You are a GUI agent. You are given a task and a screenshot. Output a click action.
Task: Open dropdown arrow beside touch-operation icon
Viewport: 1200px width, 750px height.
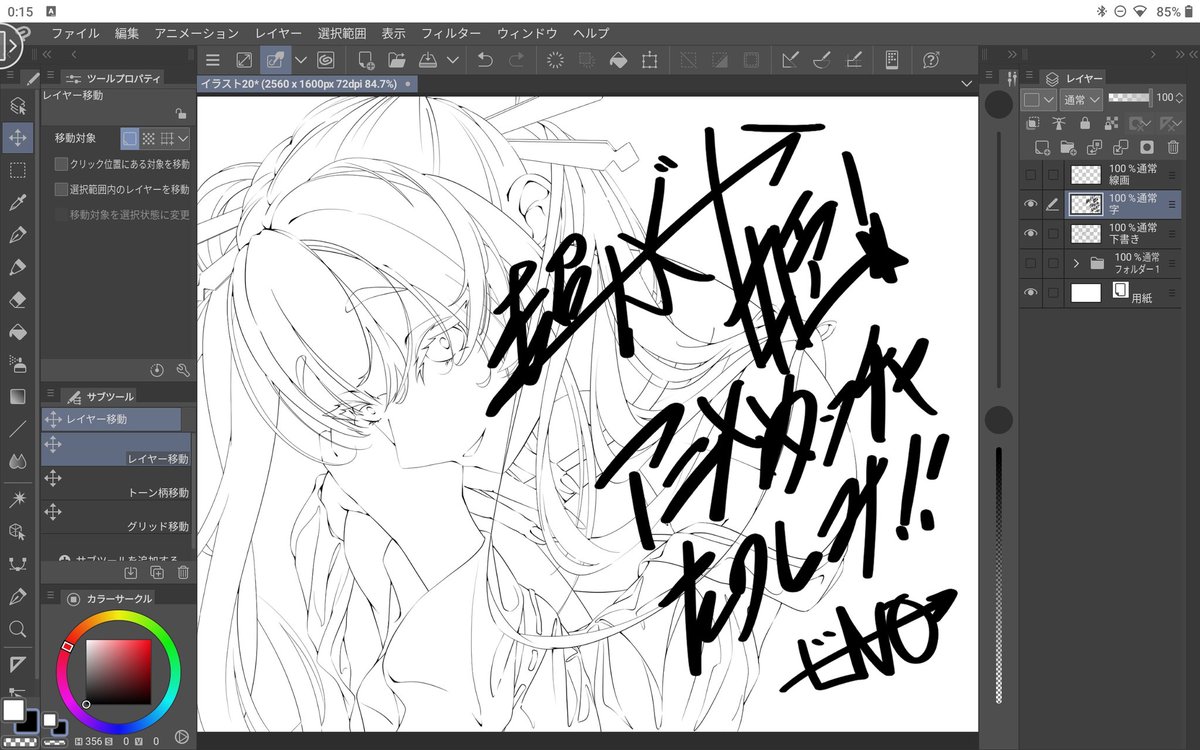(299, 60)
